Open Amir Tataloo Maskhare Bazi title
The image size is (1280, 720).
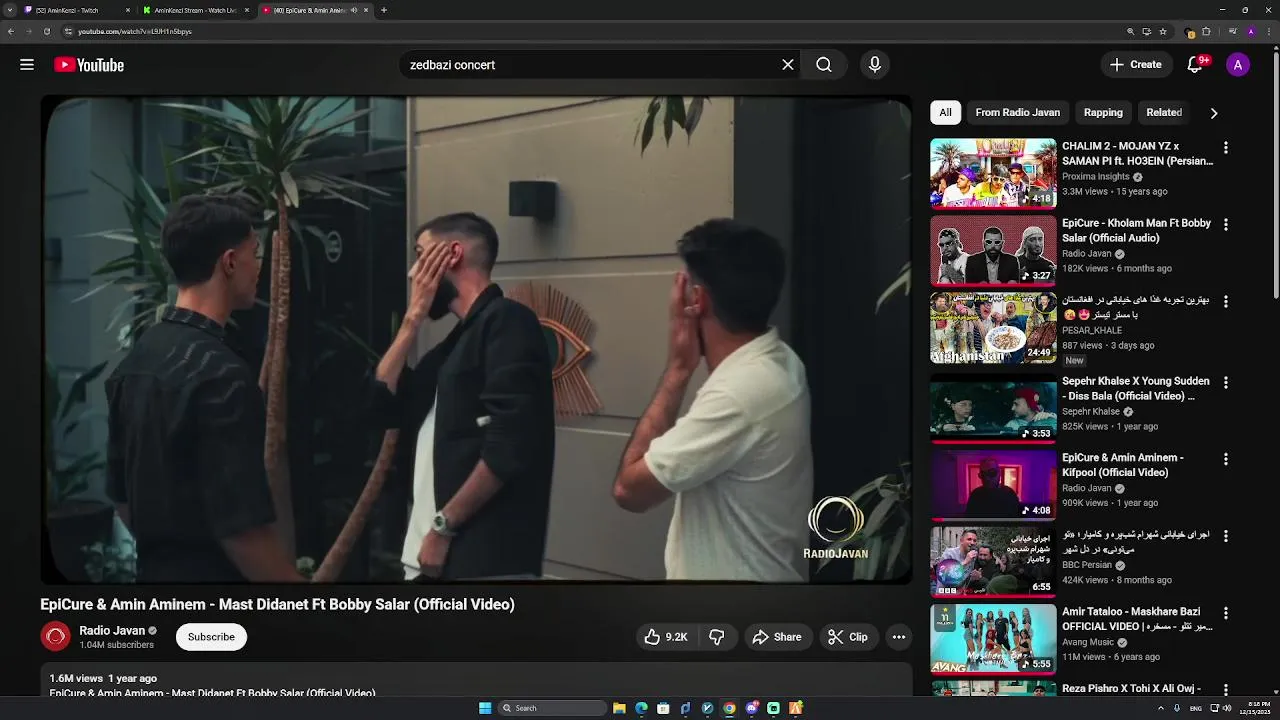point(1137,619)
